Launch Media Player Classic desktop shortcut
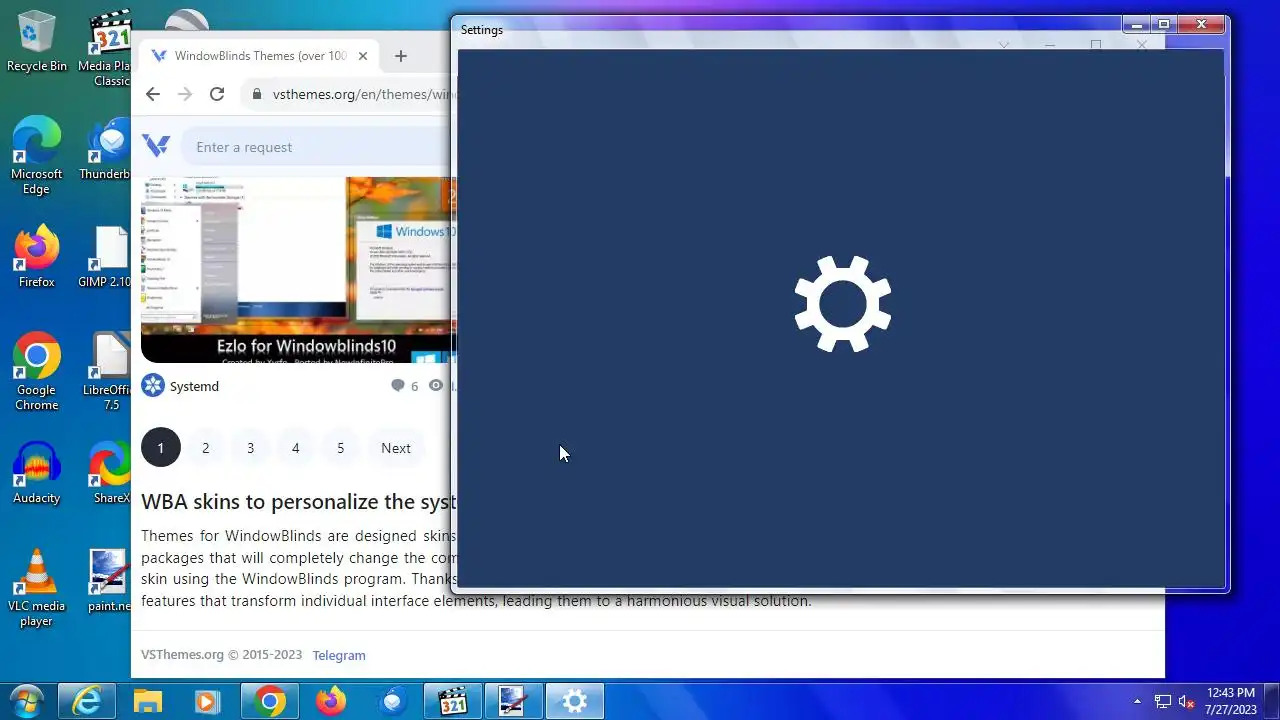This screenshot has height=720, width=1280. pos(108,47)
